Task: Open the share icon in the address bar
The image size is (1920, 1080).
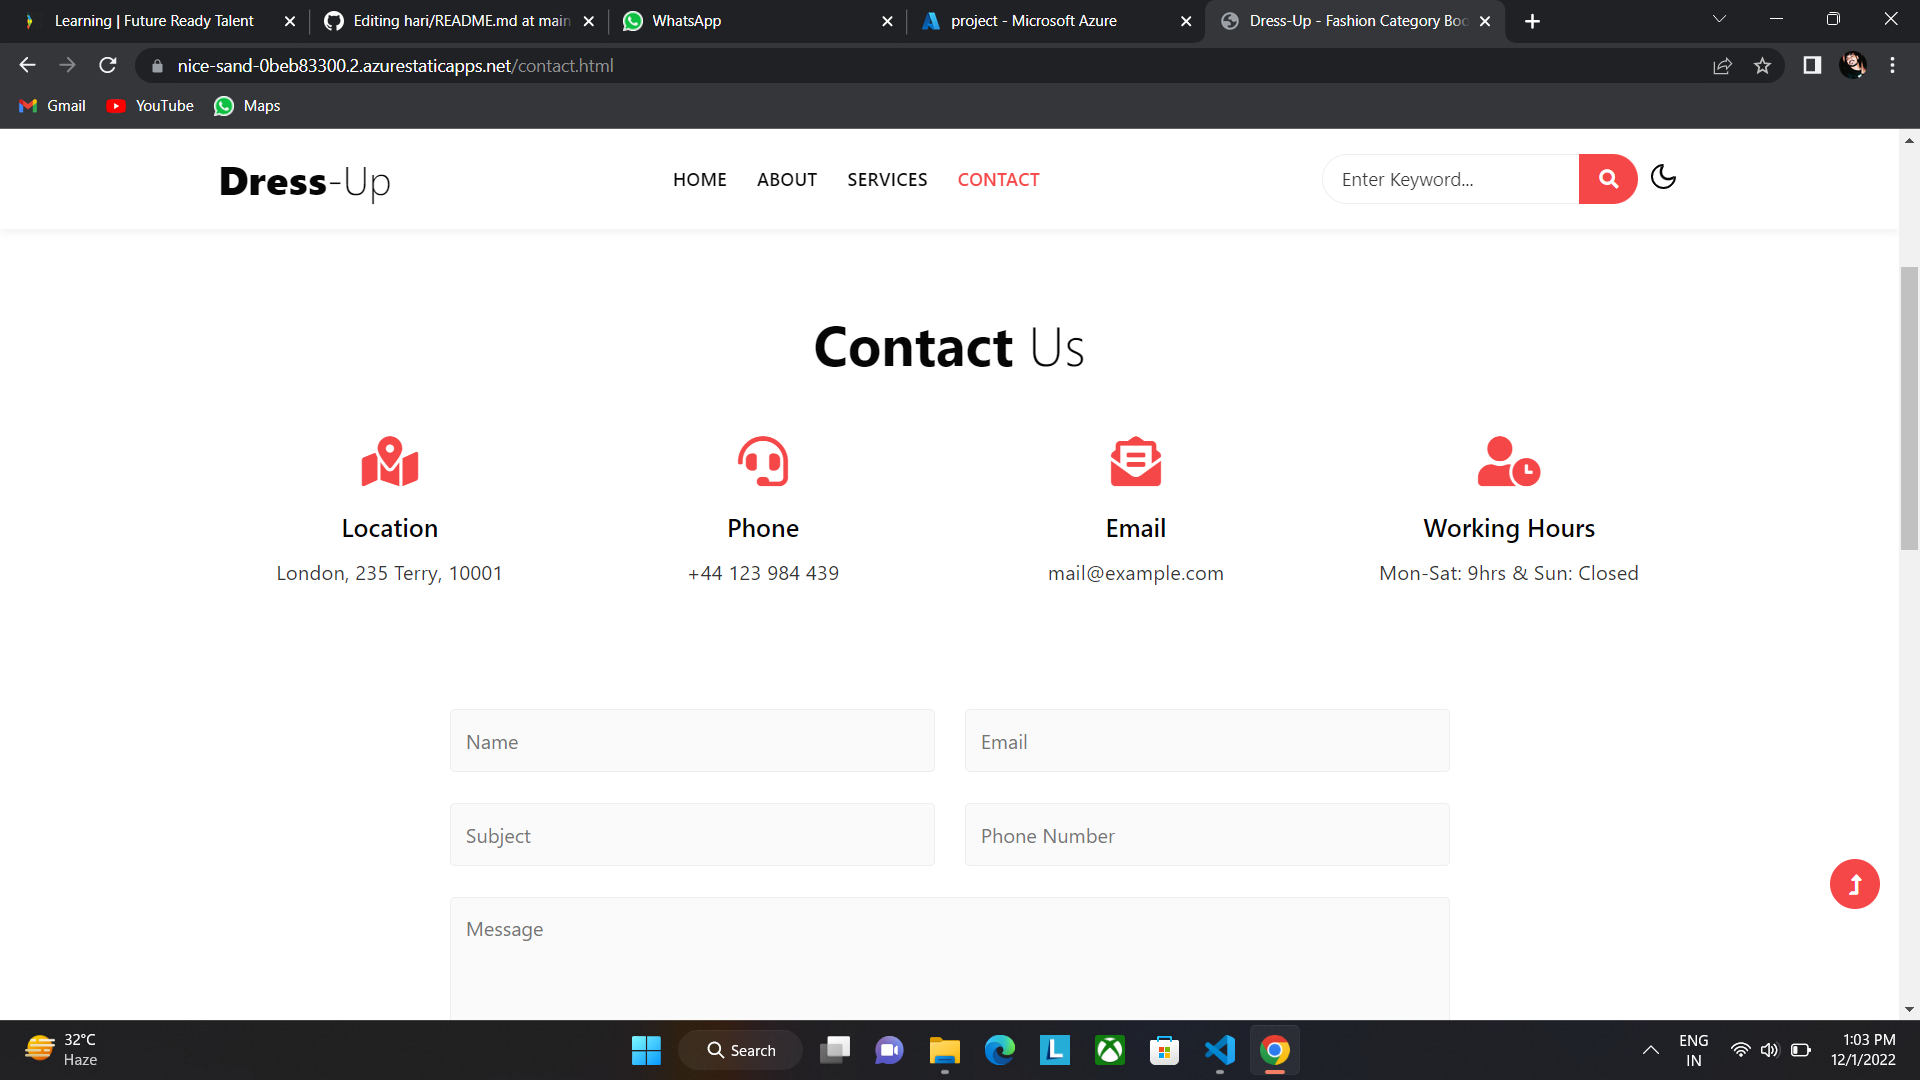Action: 1723,65
